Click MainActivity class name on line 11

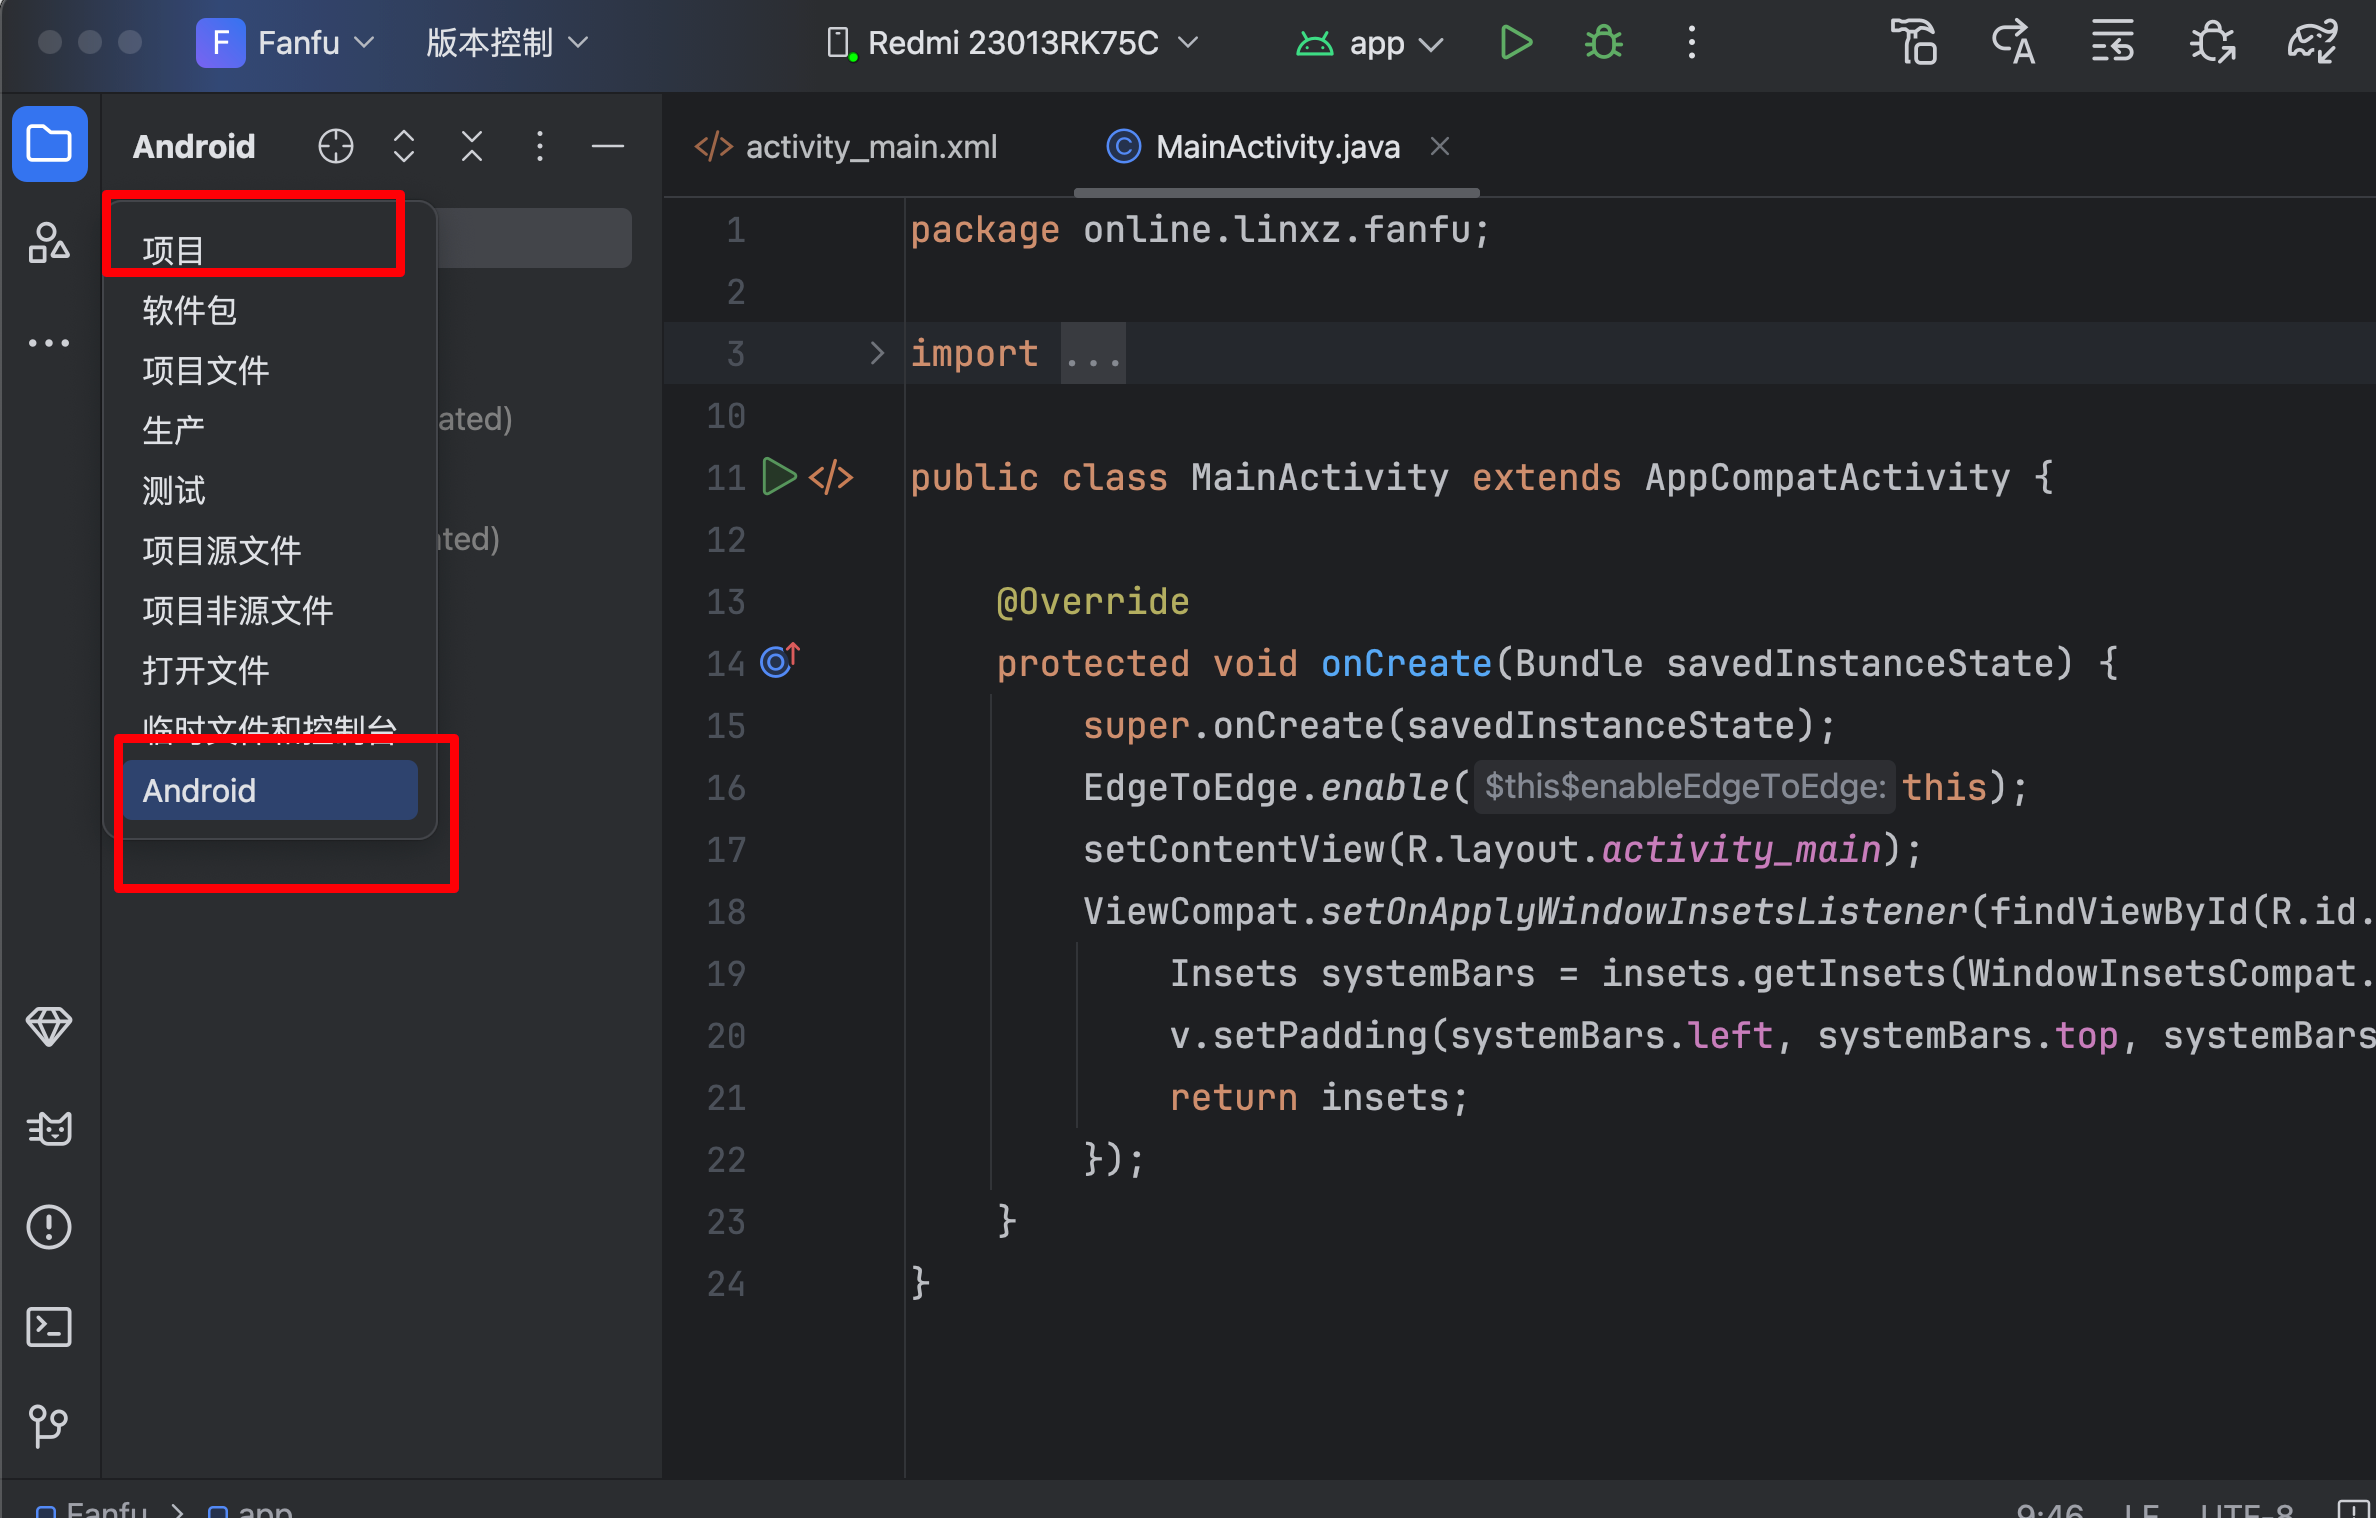1319,477
